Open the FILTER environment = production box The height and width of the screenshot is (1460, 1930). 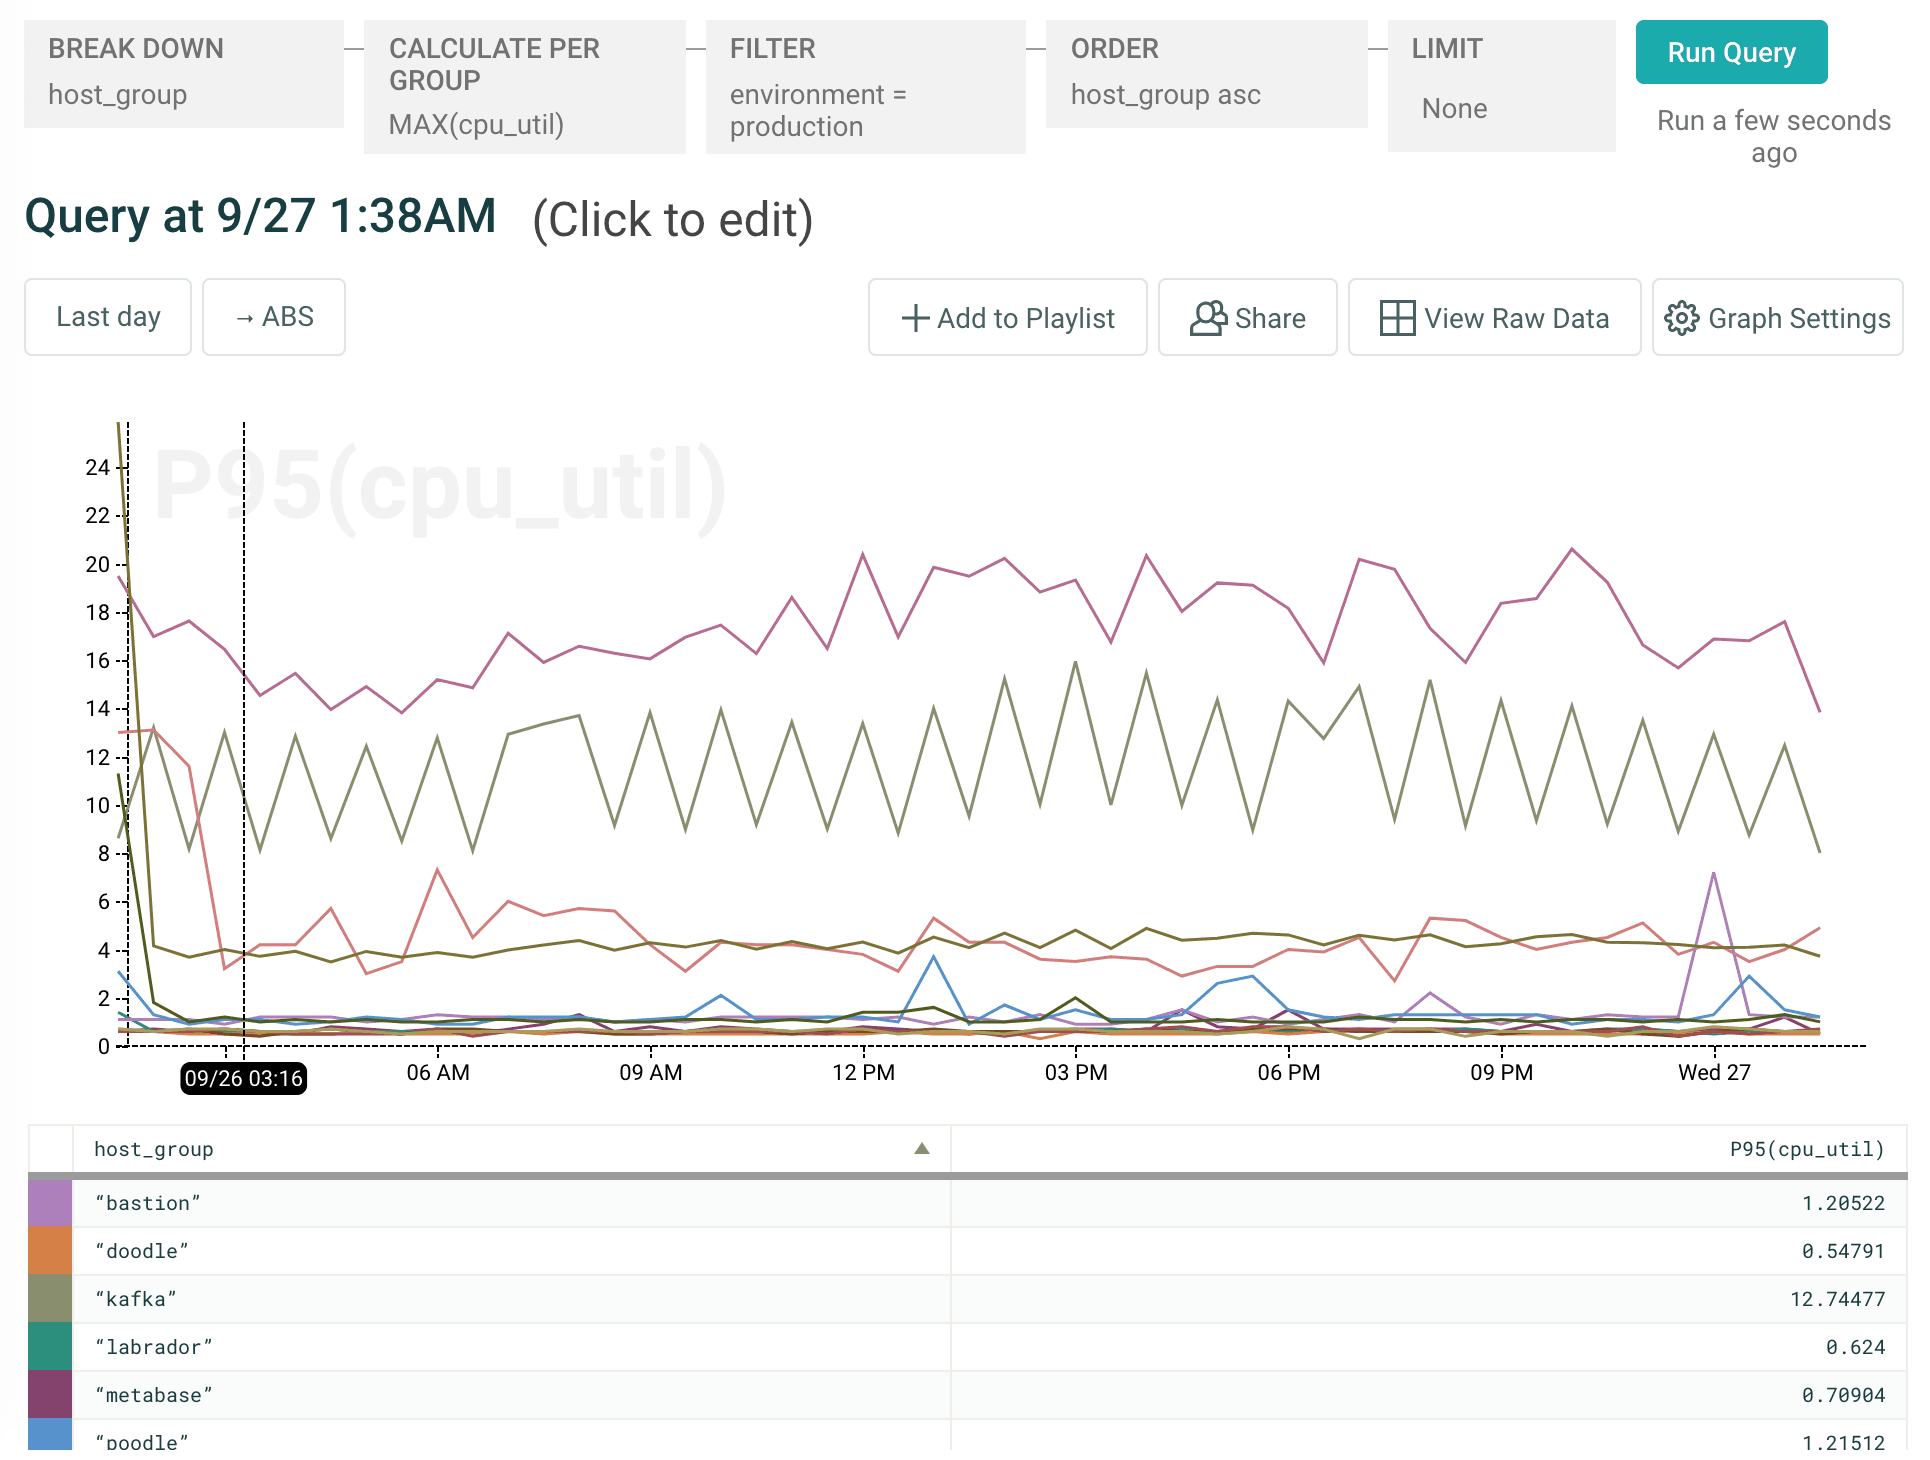pos(865,87)
